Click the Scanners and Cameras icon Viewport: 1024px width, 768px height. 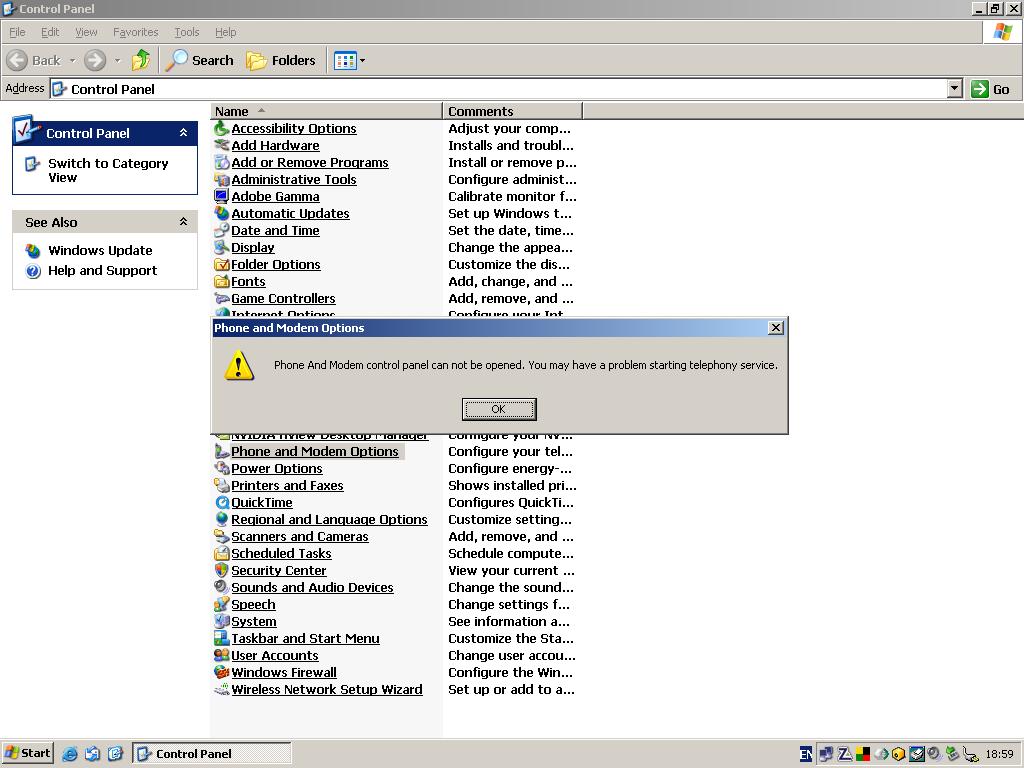tap(222, 536)
